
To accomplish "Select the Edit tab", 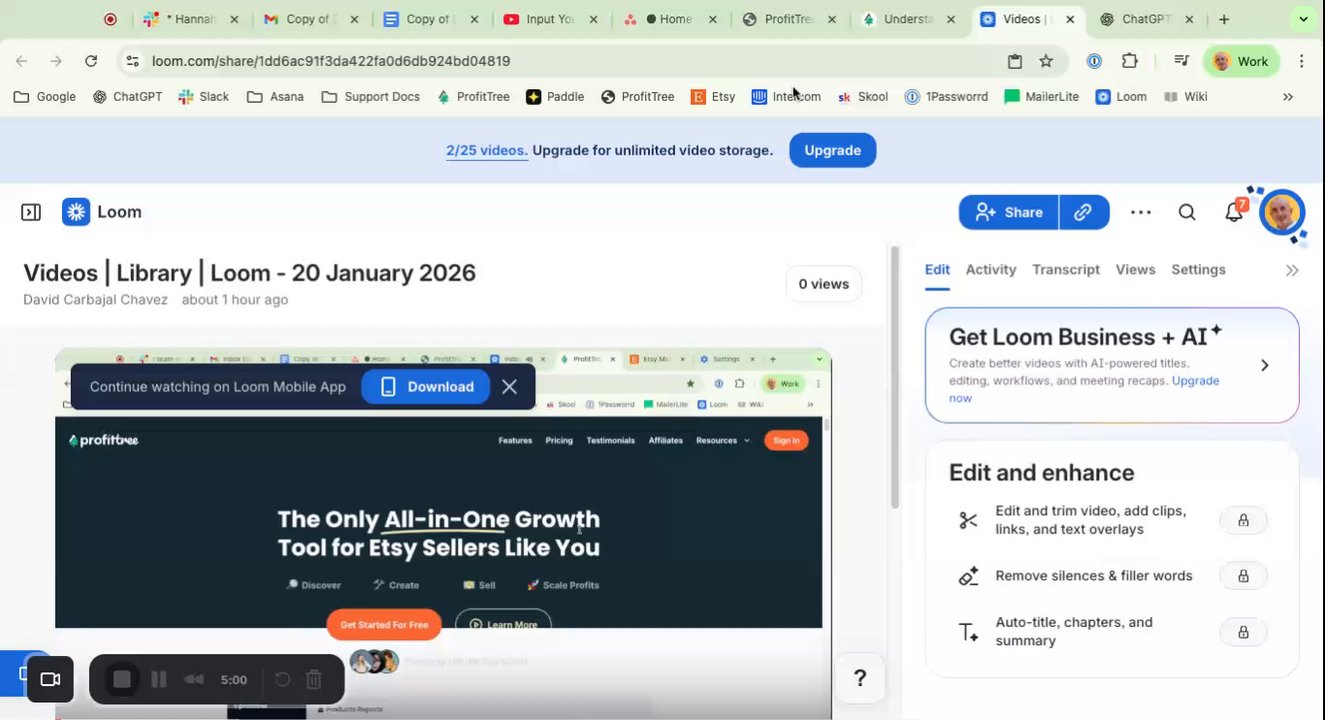I will coord(937,270).
